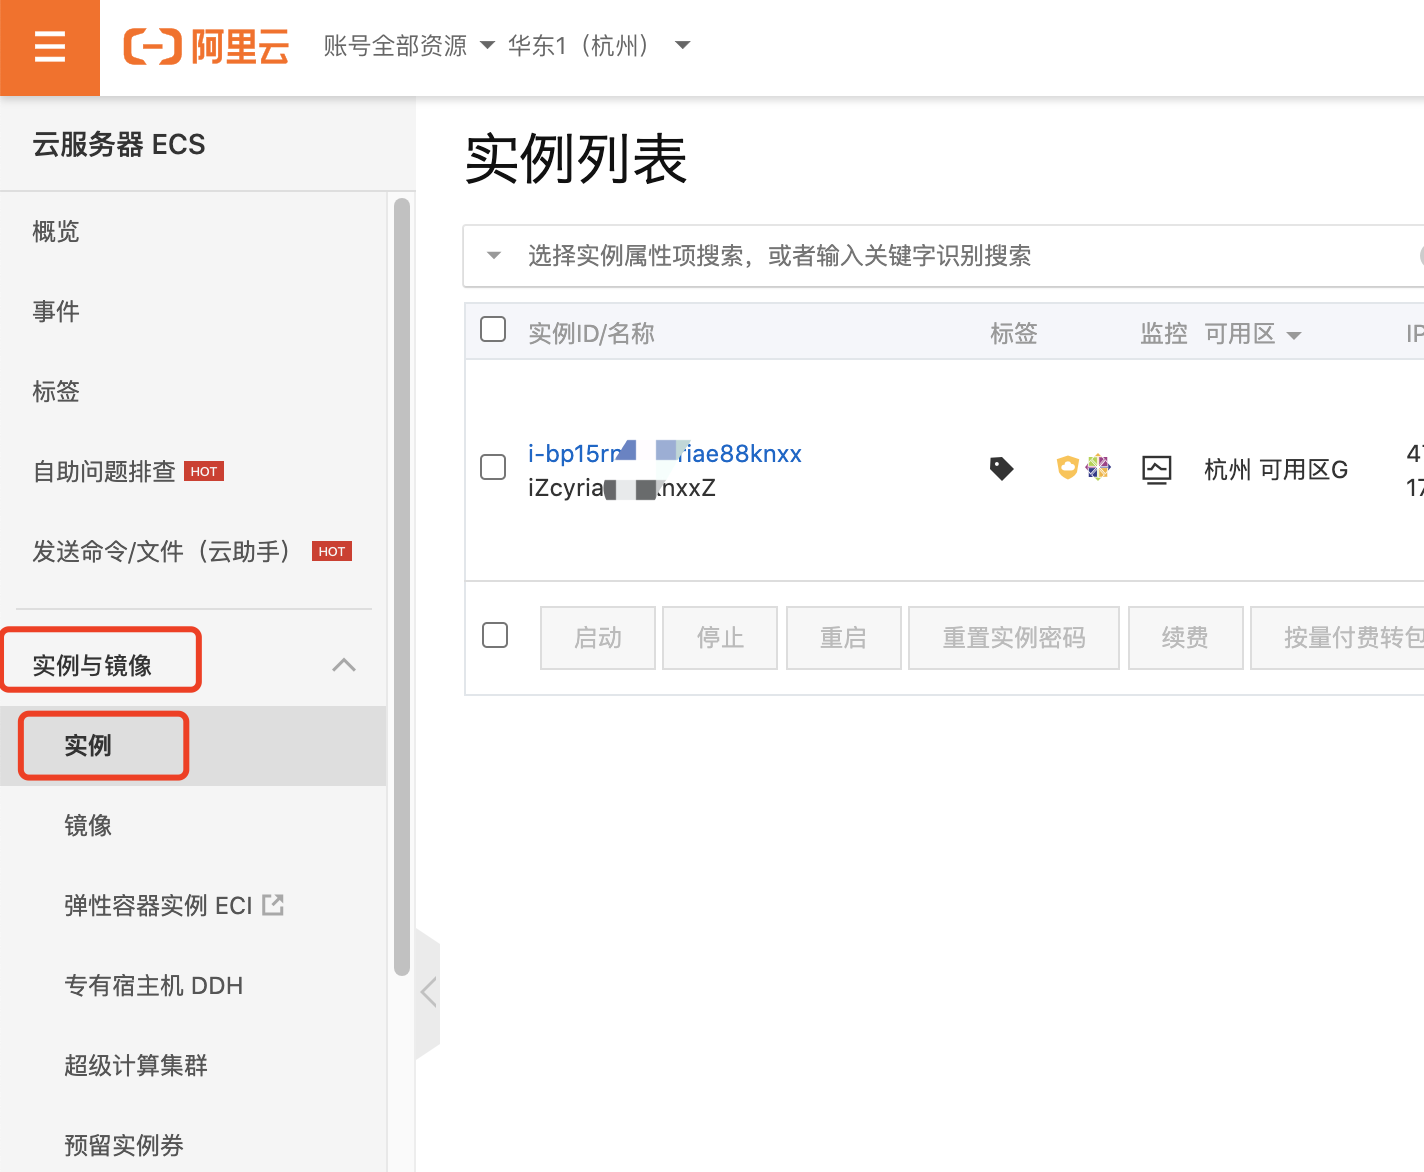Click the 监控 column header
This screenshot has width=1424, height=1172.
pyautogui.click(x=1164, y=334)
